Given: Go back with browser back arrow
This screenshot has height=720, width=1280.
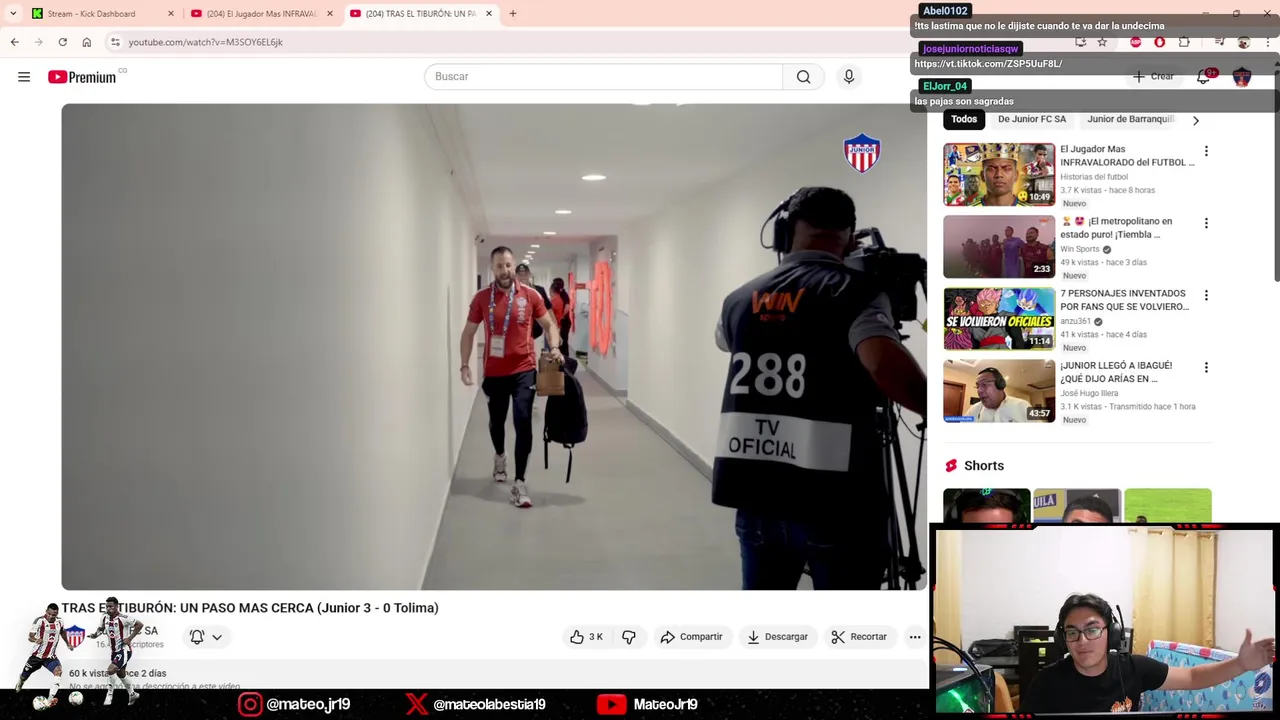Looking at the screenshot, I should click(x=14, y=42).
